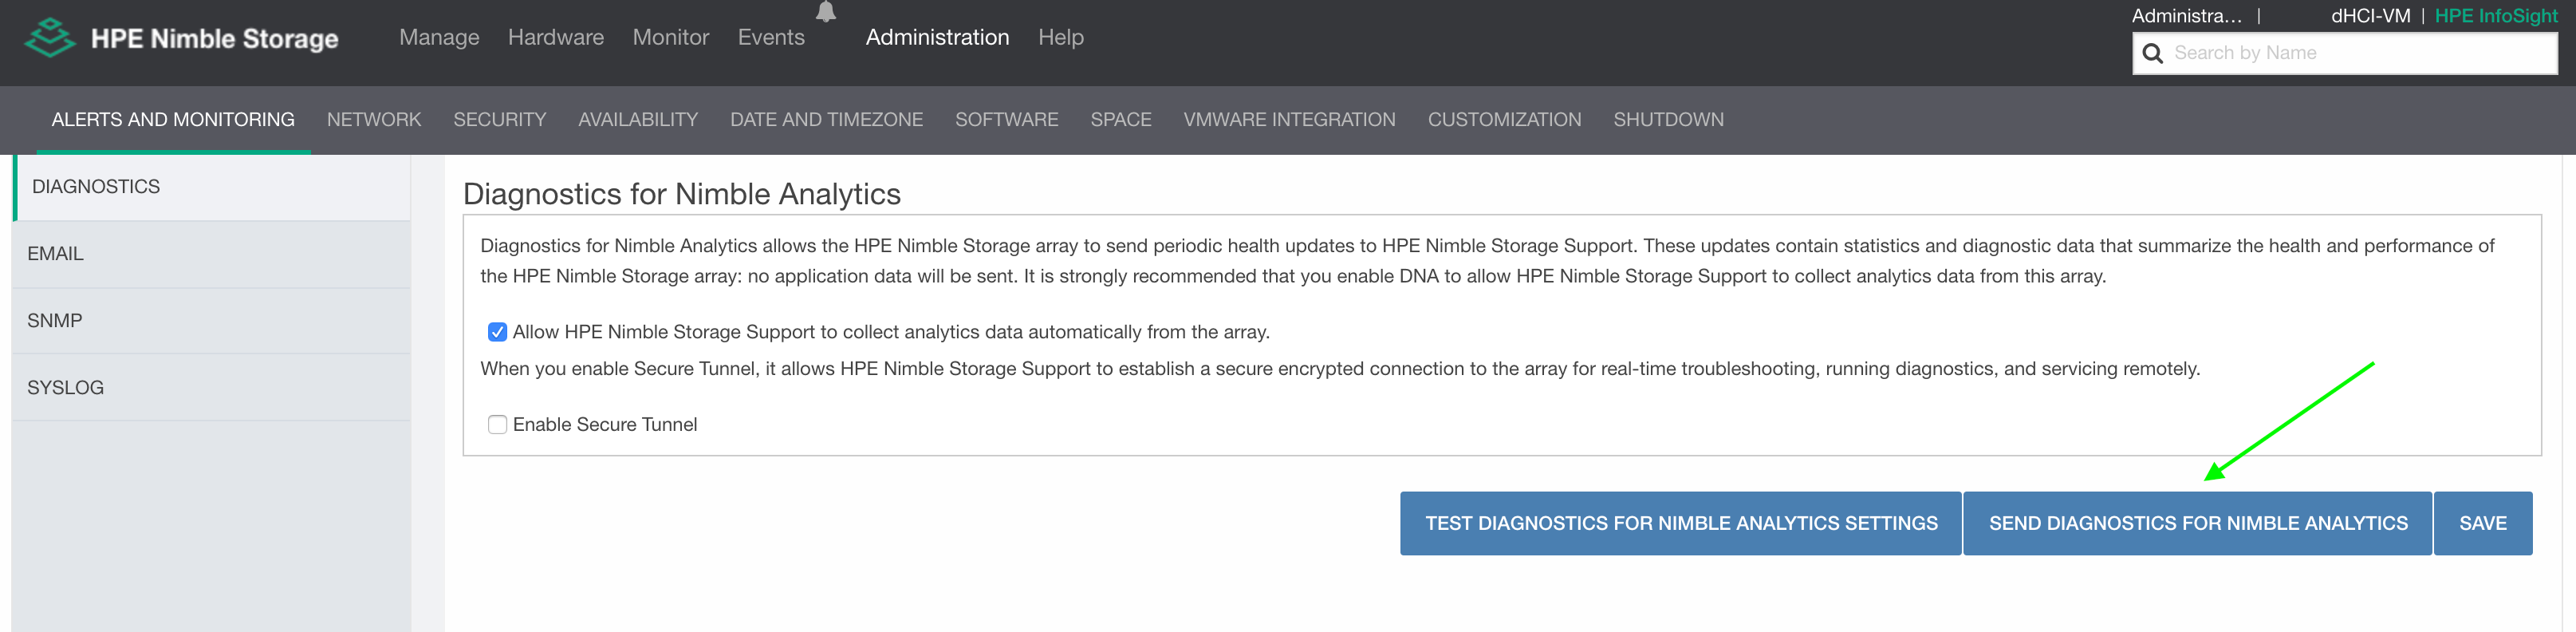
Task: Open the Monitor menu
Action: click(671, 37)
